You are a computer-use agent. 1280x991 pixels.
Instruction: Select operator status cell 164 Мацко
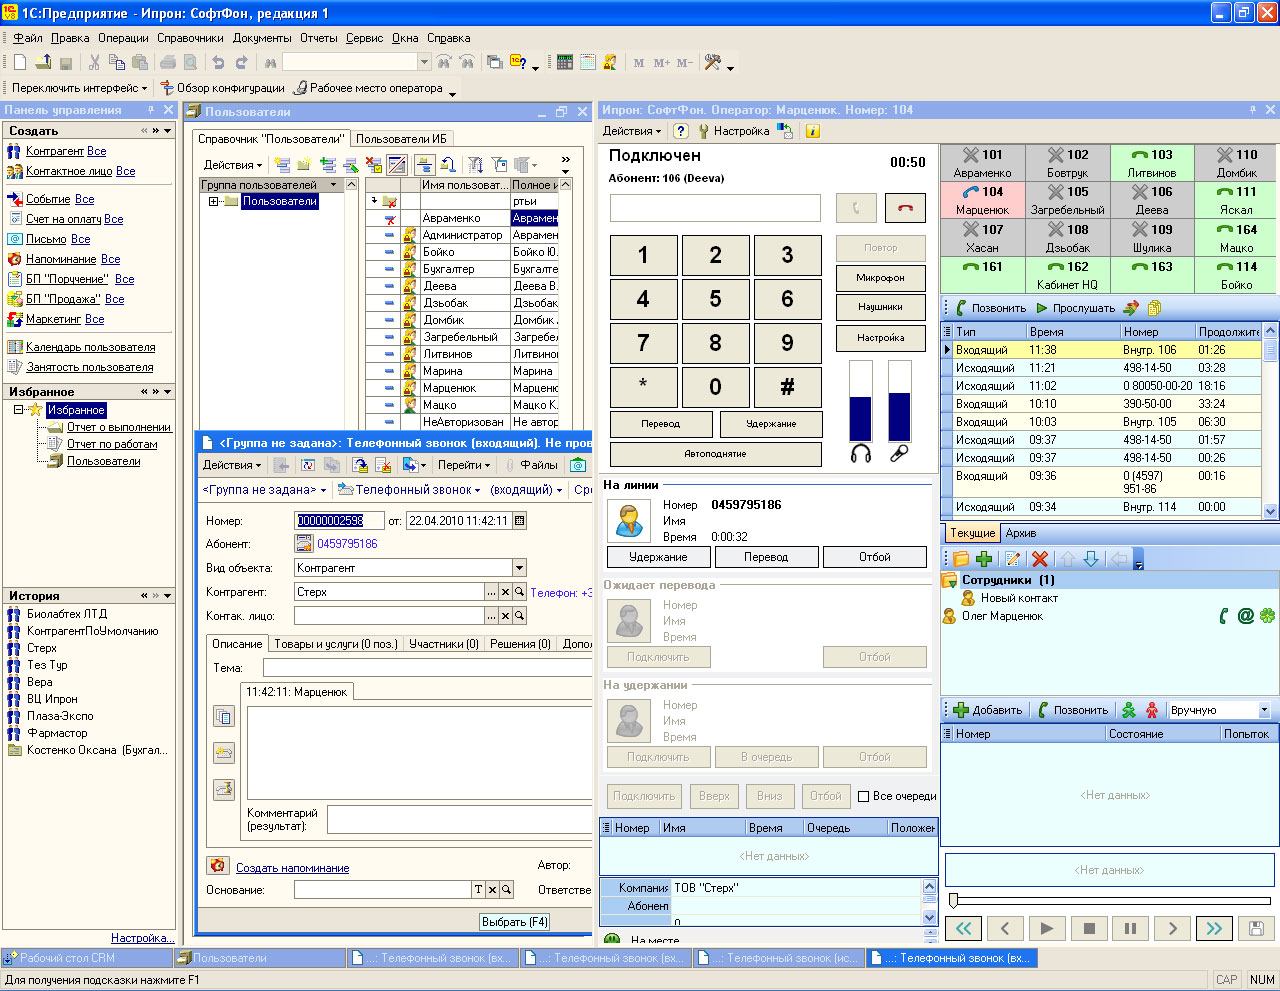(1237, 237)
